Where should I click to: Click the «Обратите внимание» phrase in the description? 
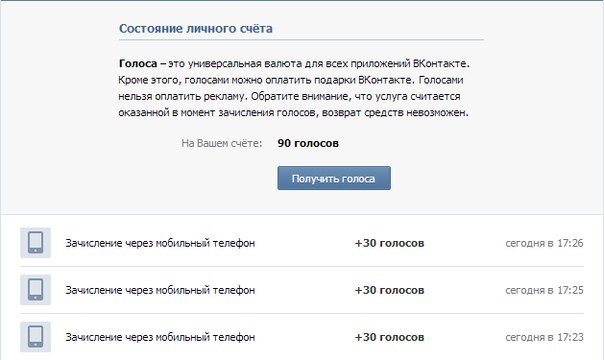300,96
